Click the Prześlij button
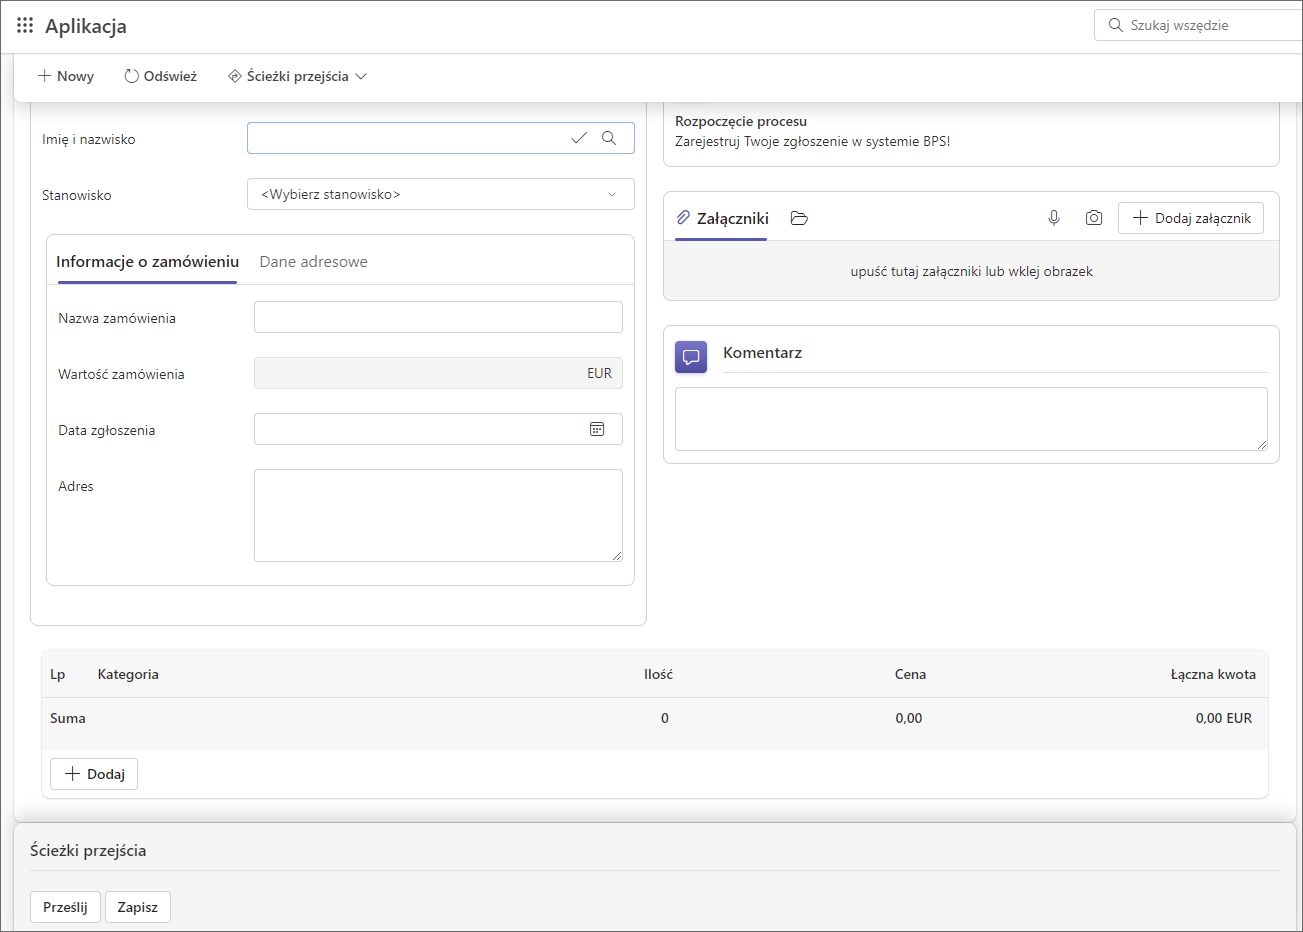The image size is (1303, 932). [65, 907]
